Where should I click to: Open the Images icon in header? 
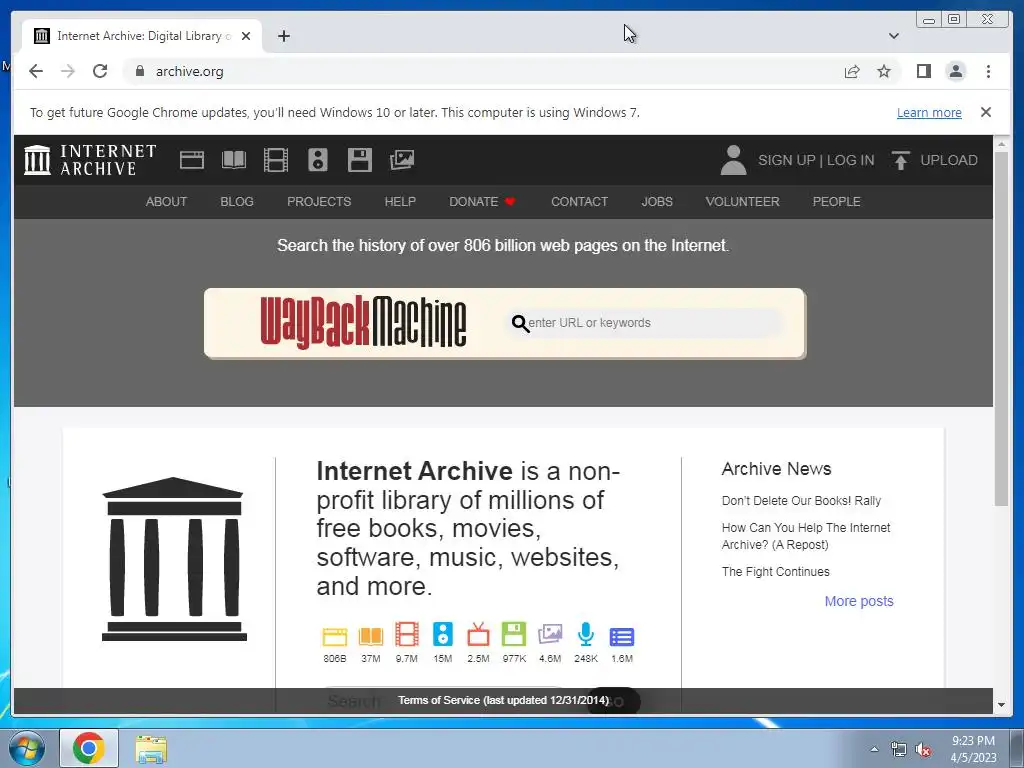pyautogui.click(x=402, y=160)
